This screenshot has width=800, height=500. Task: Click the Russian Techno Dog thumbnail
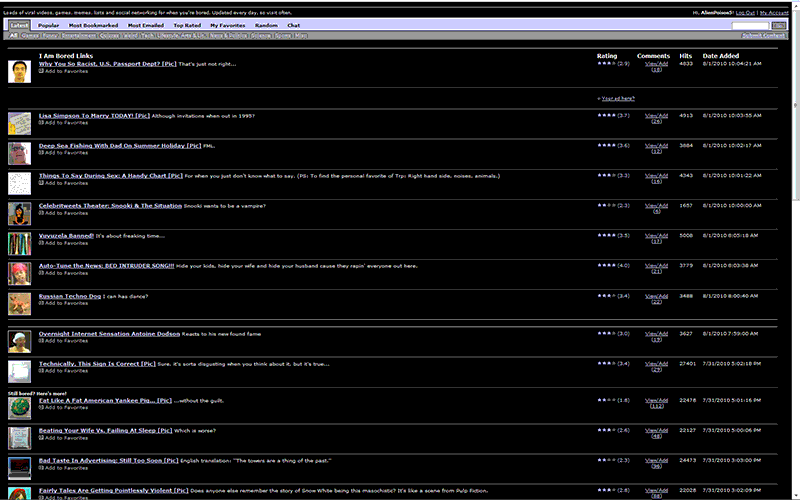pyautogui.click(x=19, y=304)
